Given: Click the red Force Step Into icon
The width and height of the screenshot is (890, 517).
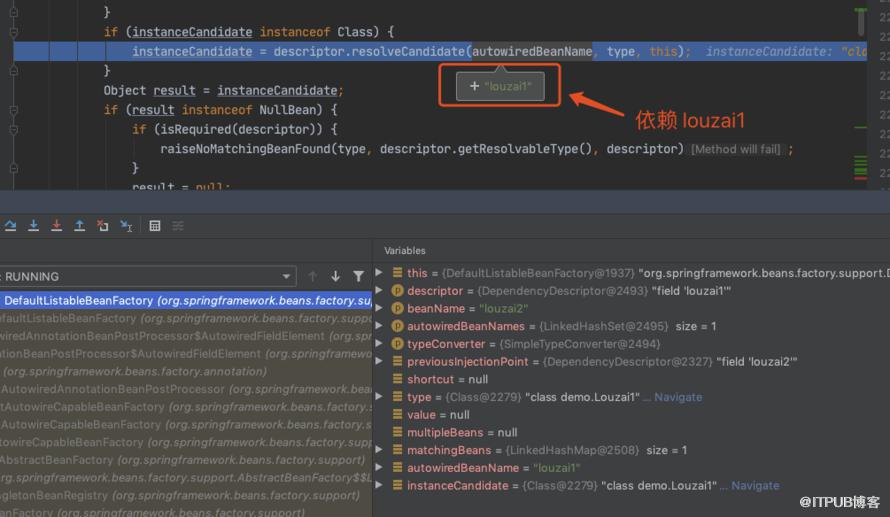Looking at the screenshot, I should click(x=56, y=226).
